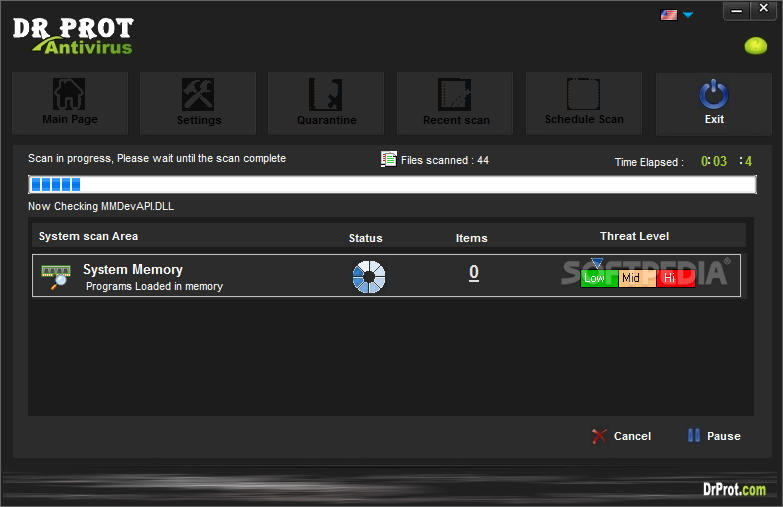
Task: Click the Threat Level column header
Action: coord(634,236)
